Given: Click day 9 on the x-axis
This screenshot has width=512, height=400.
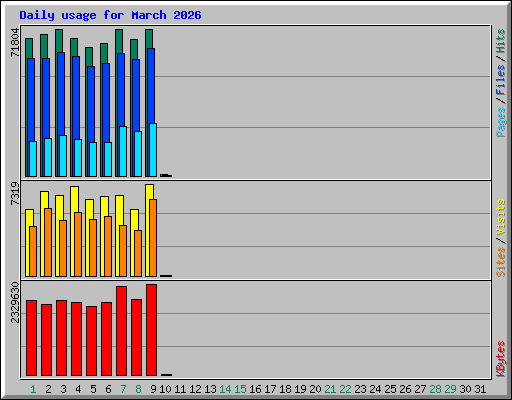Looking at the screenshot, I should coord(153,389).
